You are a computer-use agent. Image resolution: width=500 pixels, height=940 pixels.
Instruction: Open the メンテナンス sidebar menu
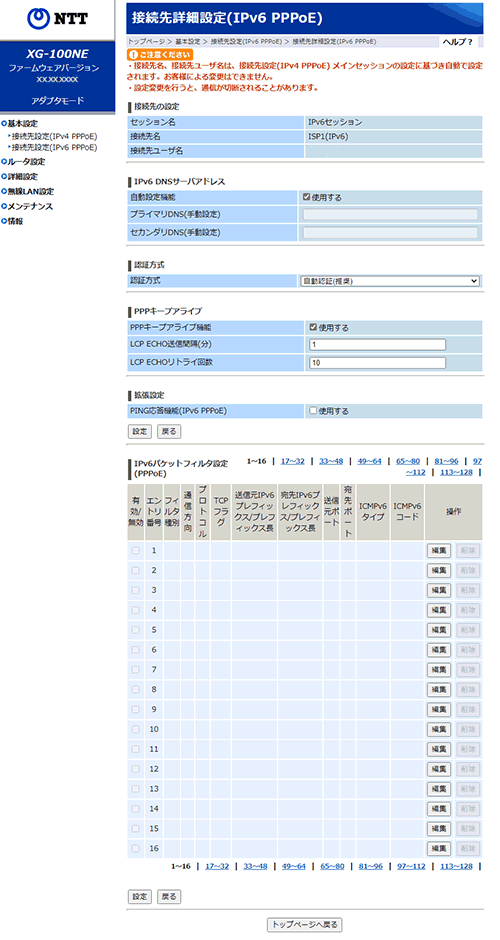[x=27, y=207]
